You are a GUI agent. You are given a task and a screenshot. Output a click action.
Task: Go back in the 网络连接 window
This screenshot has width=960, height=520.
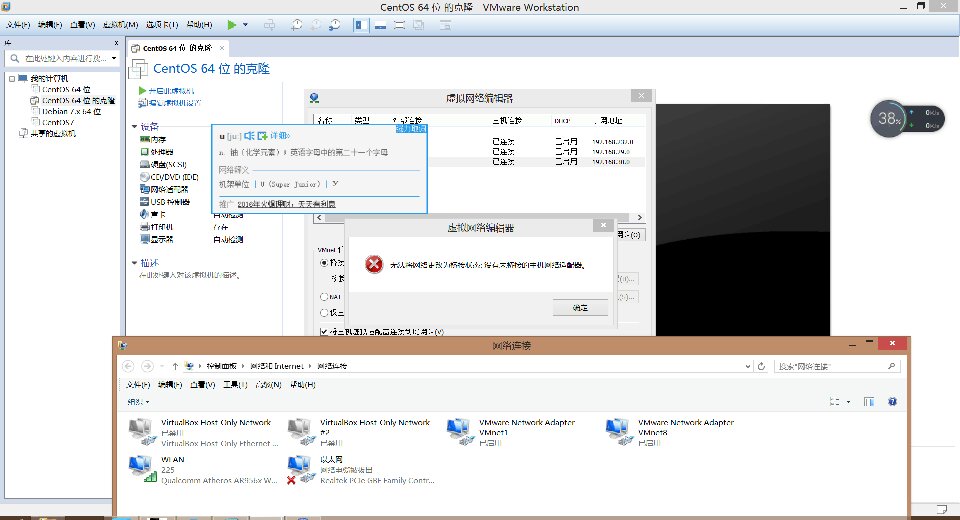[128, 366]
